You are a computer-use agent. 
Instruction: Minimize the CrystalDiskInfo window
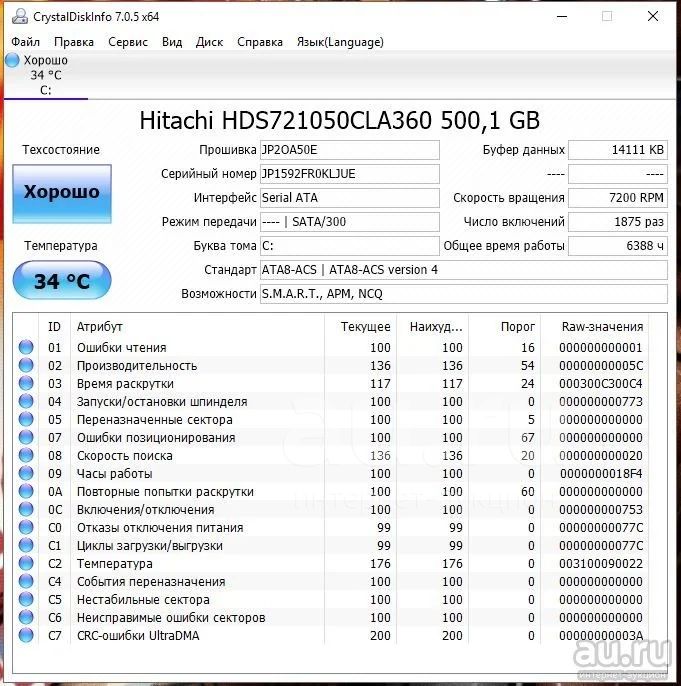click(562, 17)
